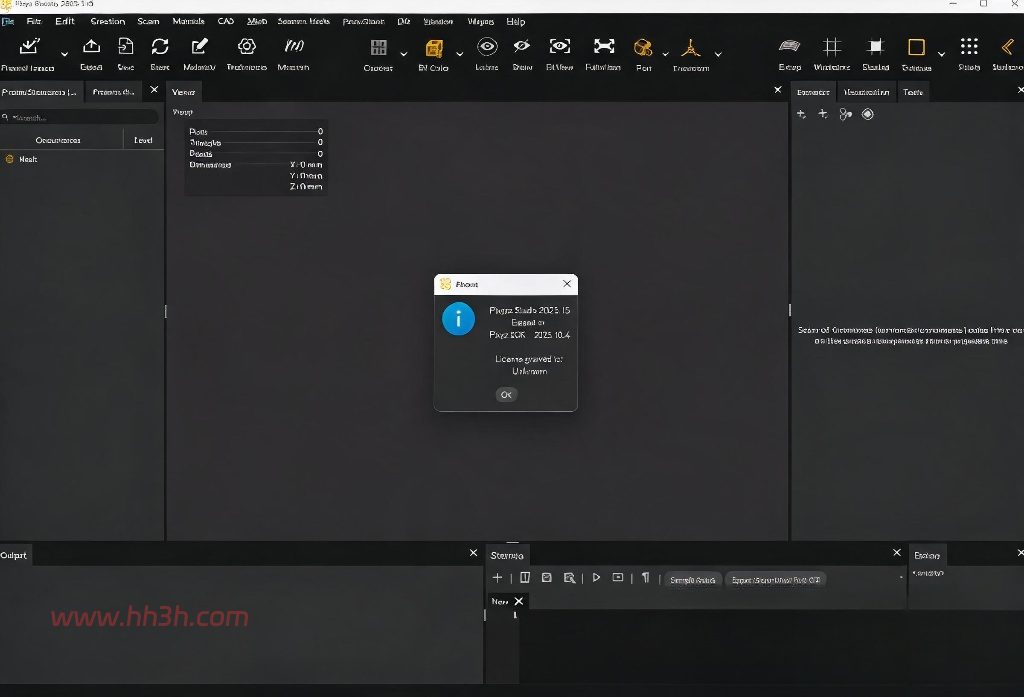Click the second plus icon in right panel
This screenshot has width=1024, height=697.
[823, 114]
